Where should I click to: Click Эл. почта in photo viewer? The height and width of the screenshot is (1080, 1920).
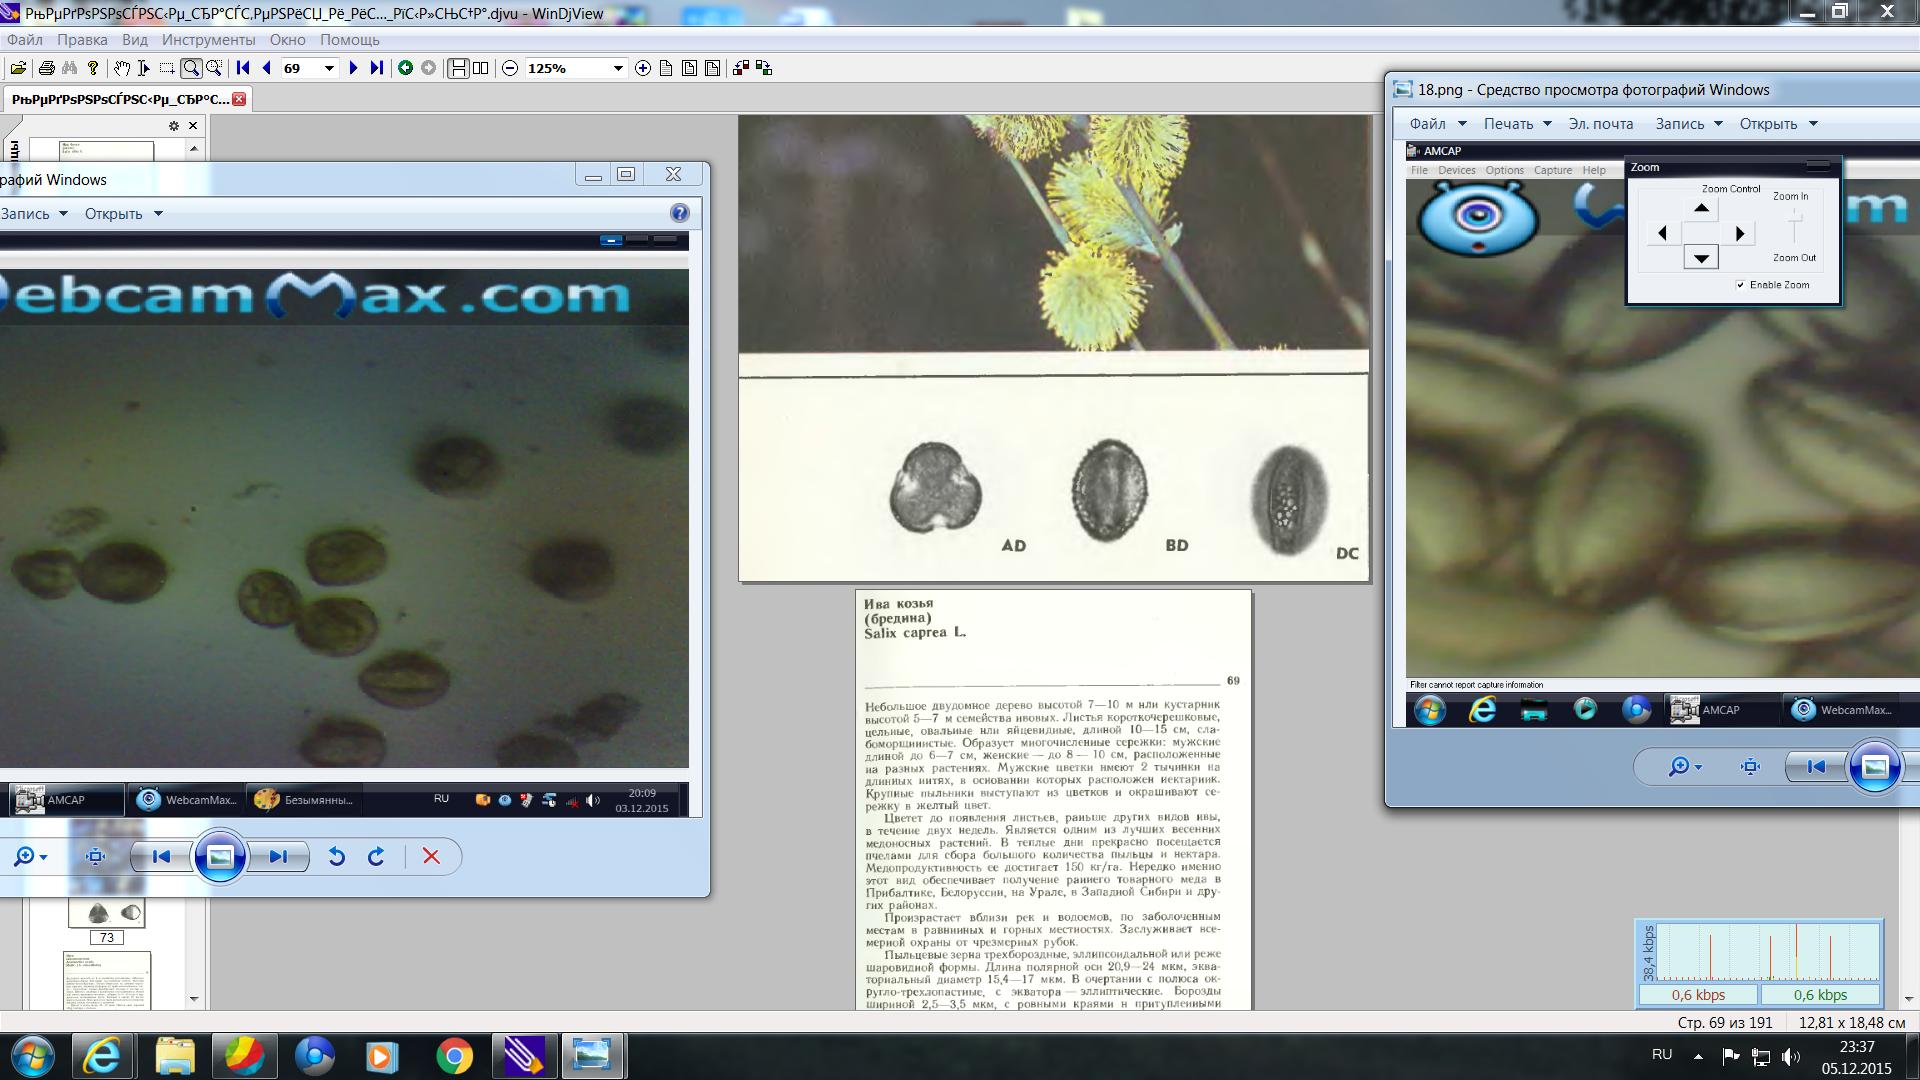1600,124
